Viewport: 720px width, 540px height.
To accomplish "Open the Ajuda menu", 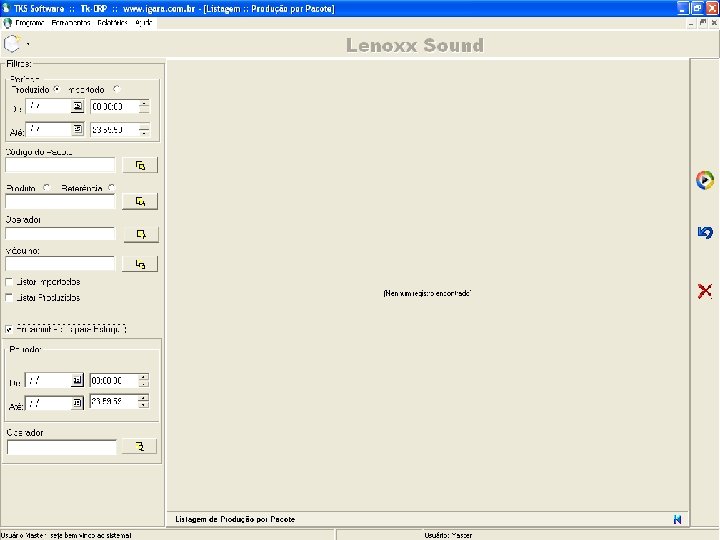I will coord(144,22).
